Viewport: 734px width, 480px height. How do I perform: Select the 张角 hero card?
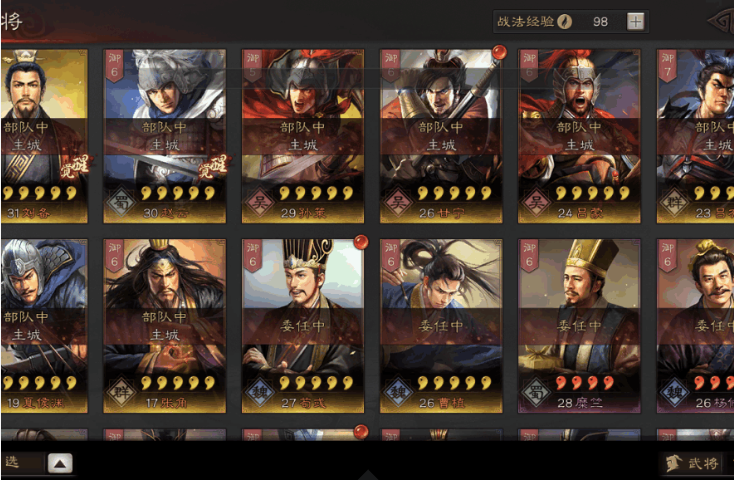pyautogui.click(x=164, y=326)
